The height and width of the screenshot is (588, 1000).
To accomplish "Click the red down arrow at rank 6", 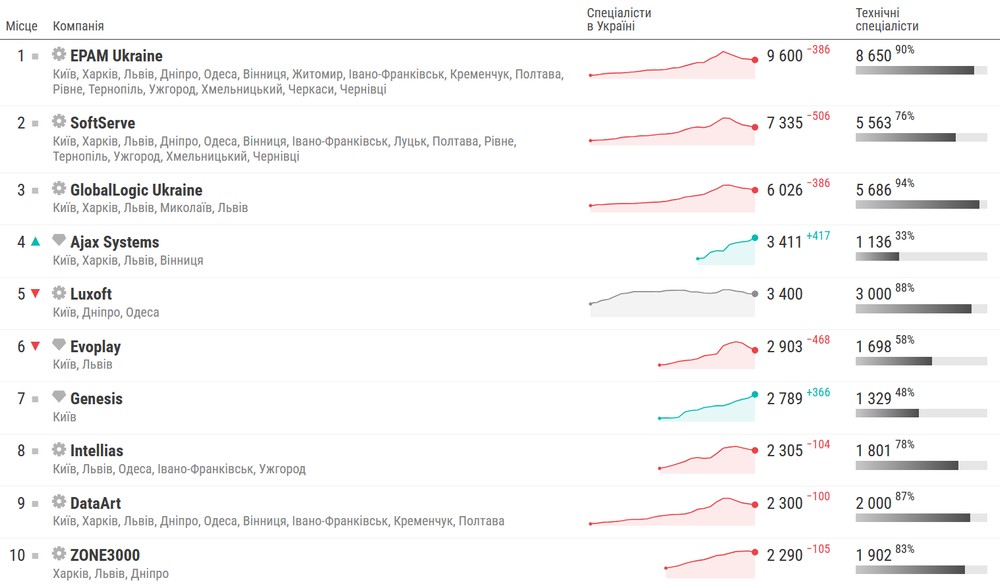I will tap(35, 346).
